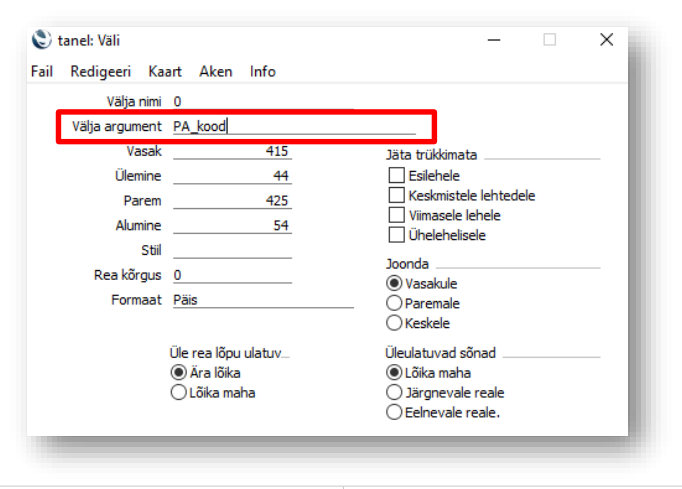Click the Rea kõrgus field
This screenshot has width=682, height=489.
tap(232, 275)
